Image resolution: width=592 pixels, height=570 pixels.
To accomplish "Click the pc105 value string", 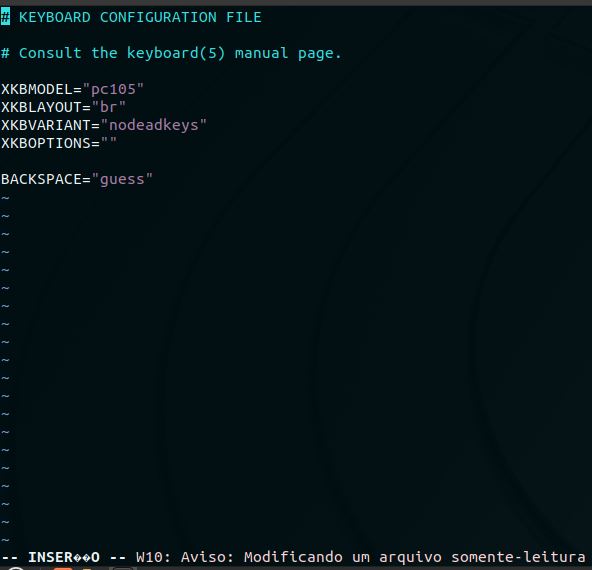I will pyautogui.click(x=113, y=89).
